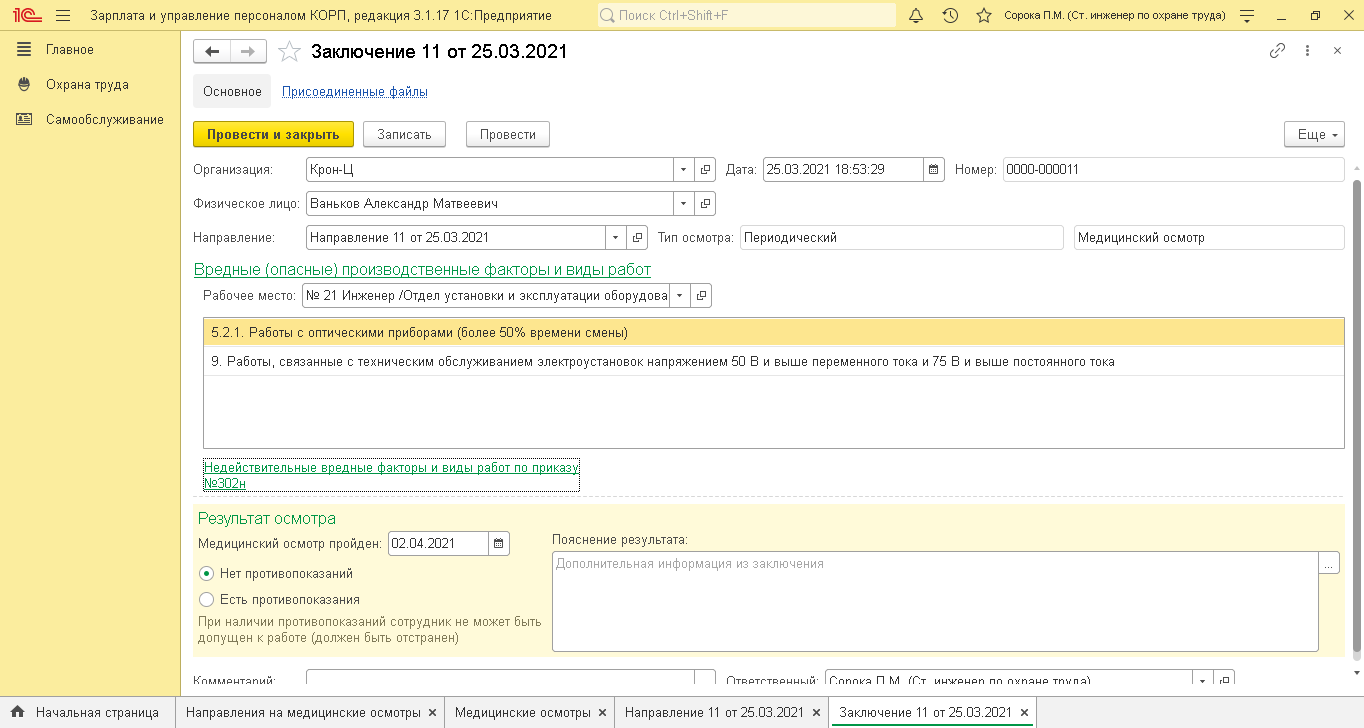Open the Еще dropdown menu
This screenshot has height=728, width=1364.
tap(1314, 135)
